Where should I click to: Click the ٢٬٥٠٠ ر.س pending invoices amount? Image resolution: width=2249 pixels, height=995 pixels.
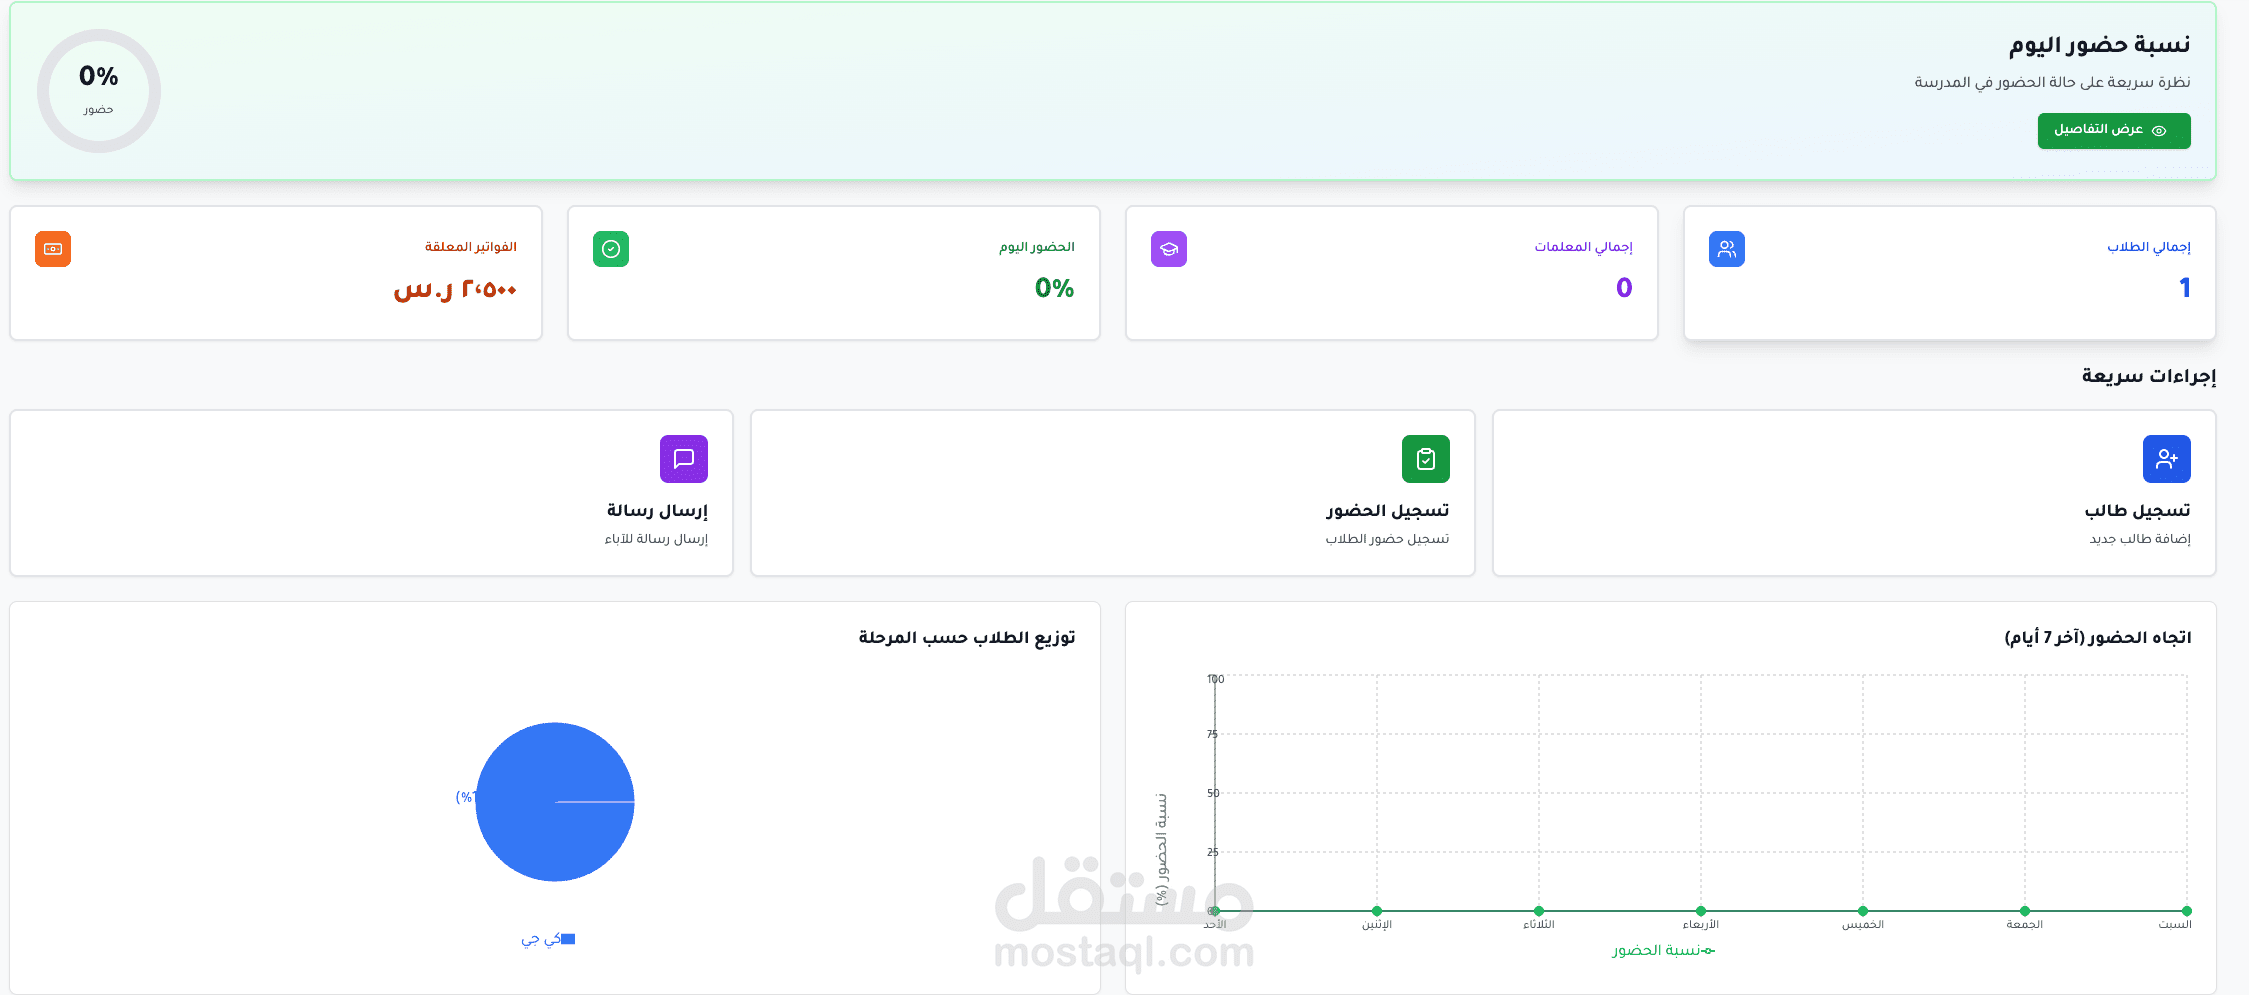455,290
